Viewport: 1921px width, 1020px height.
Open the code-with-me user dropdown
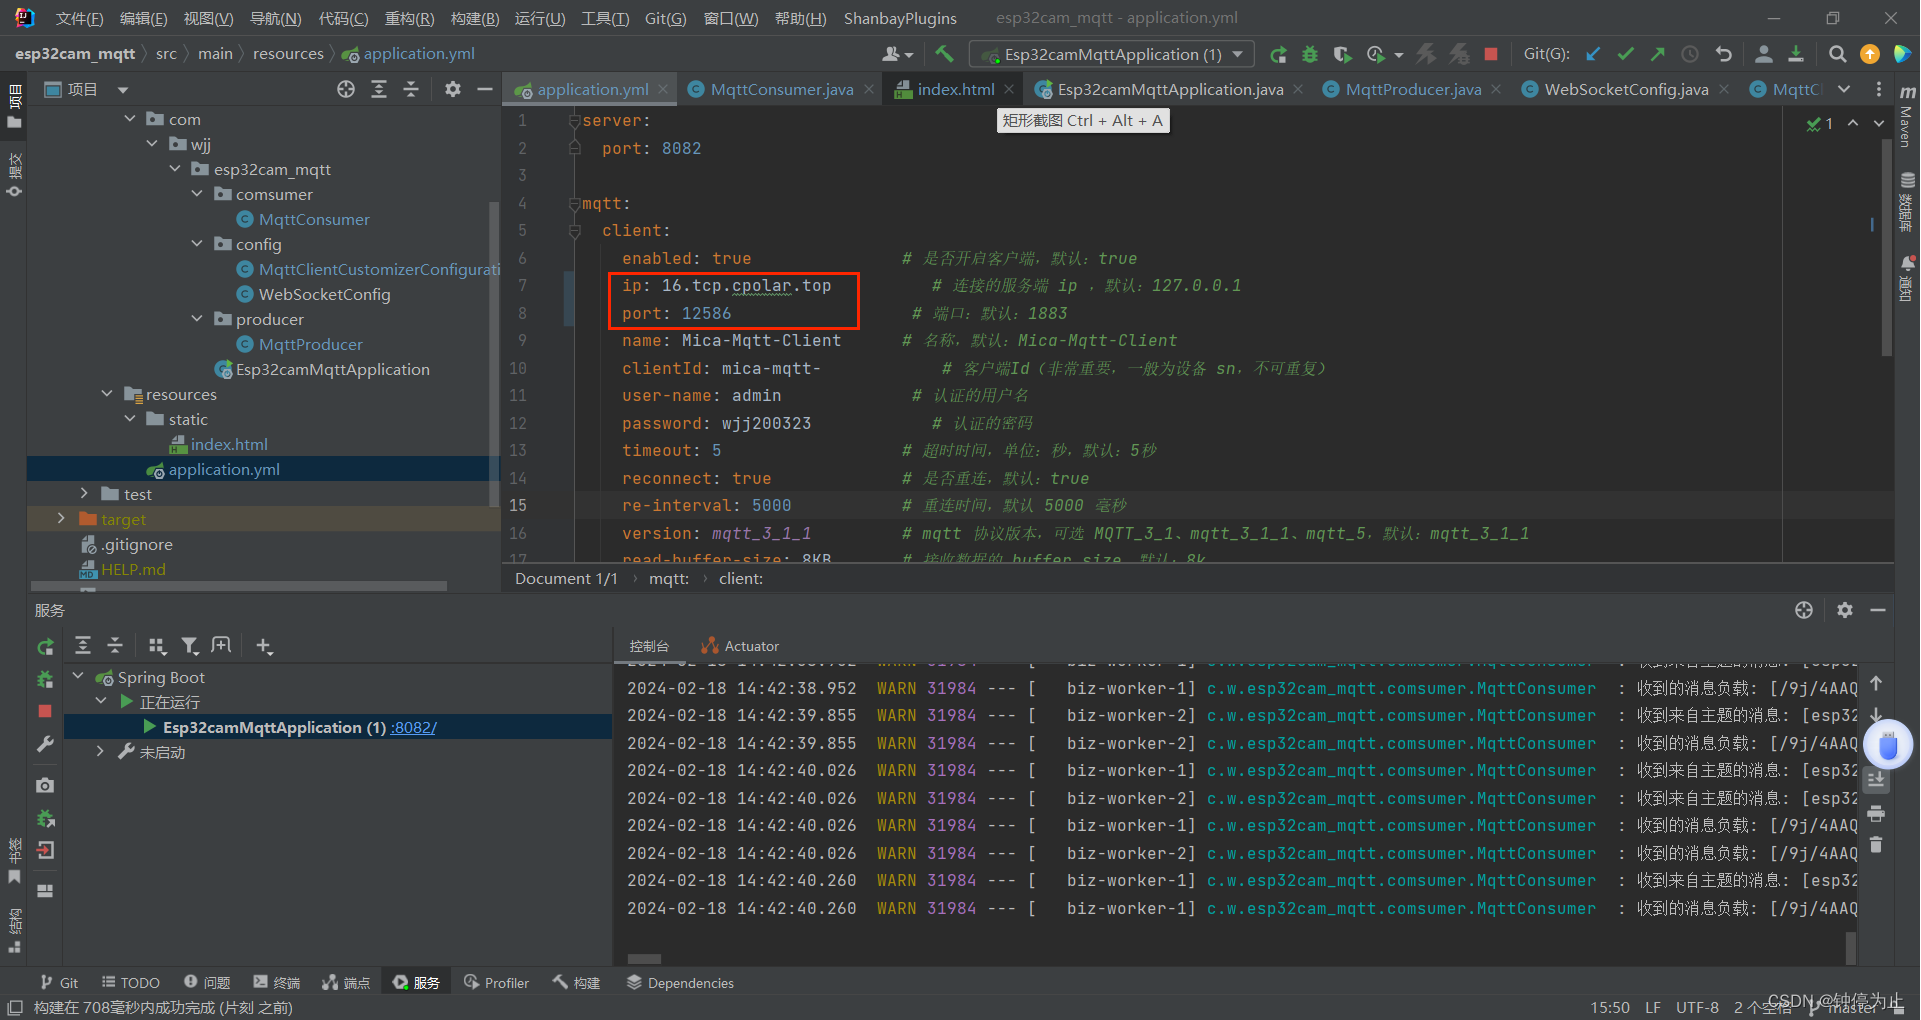[x=898, y=54]
